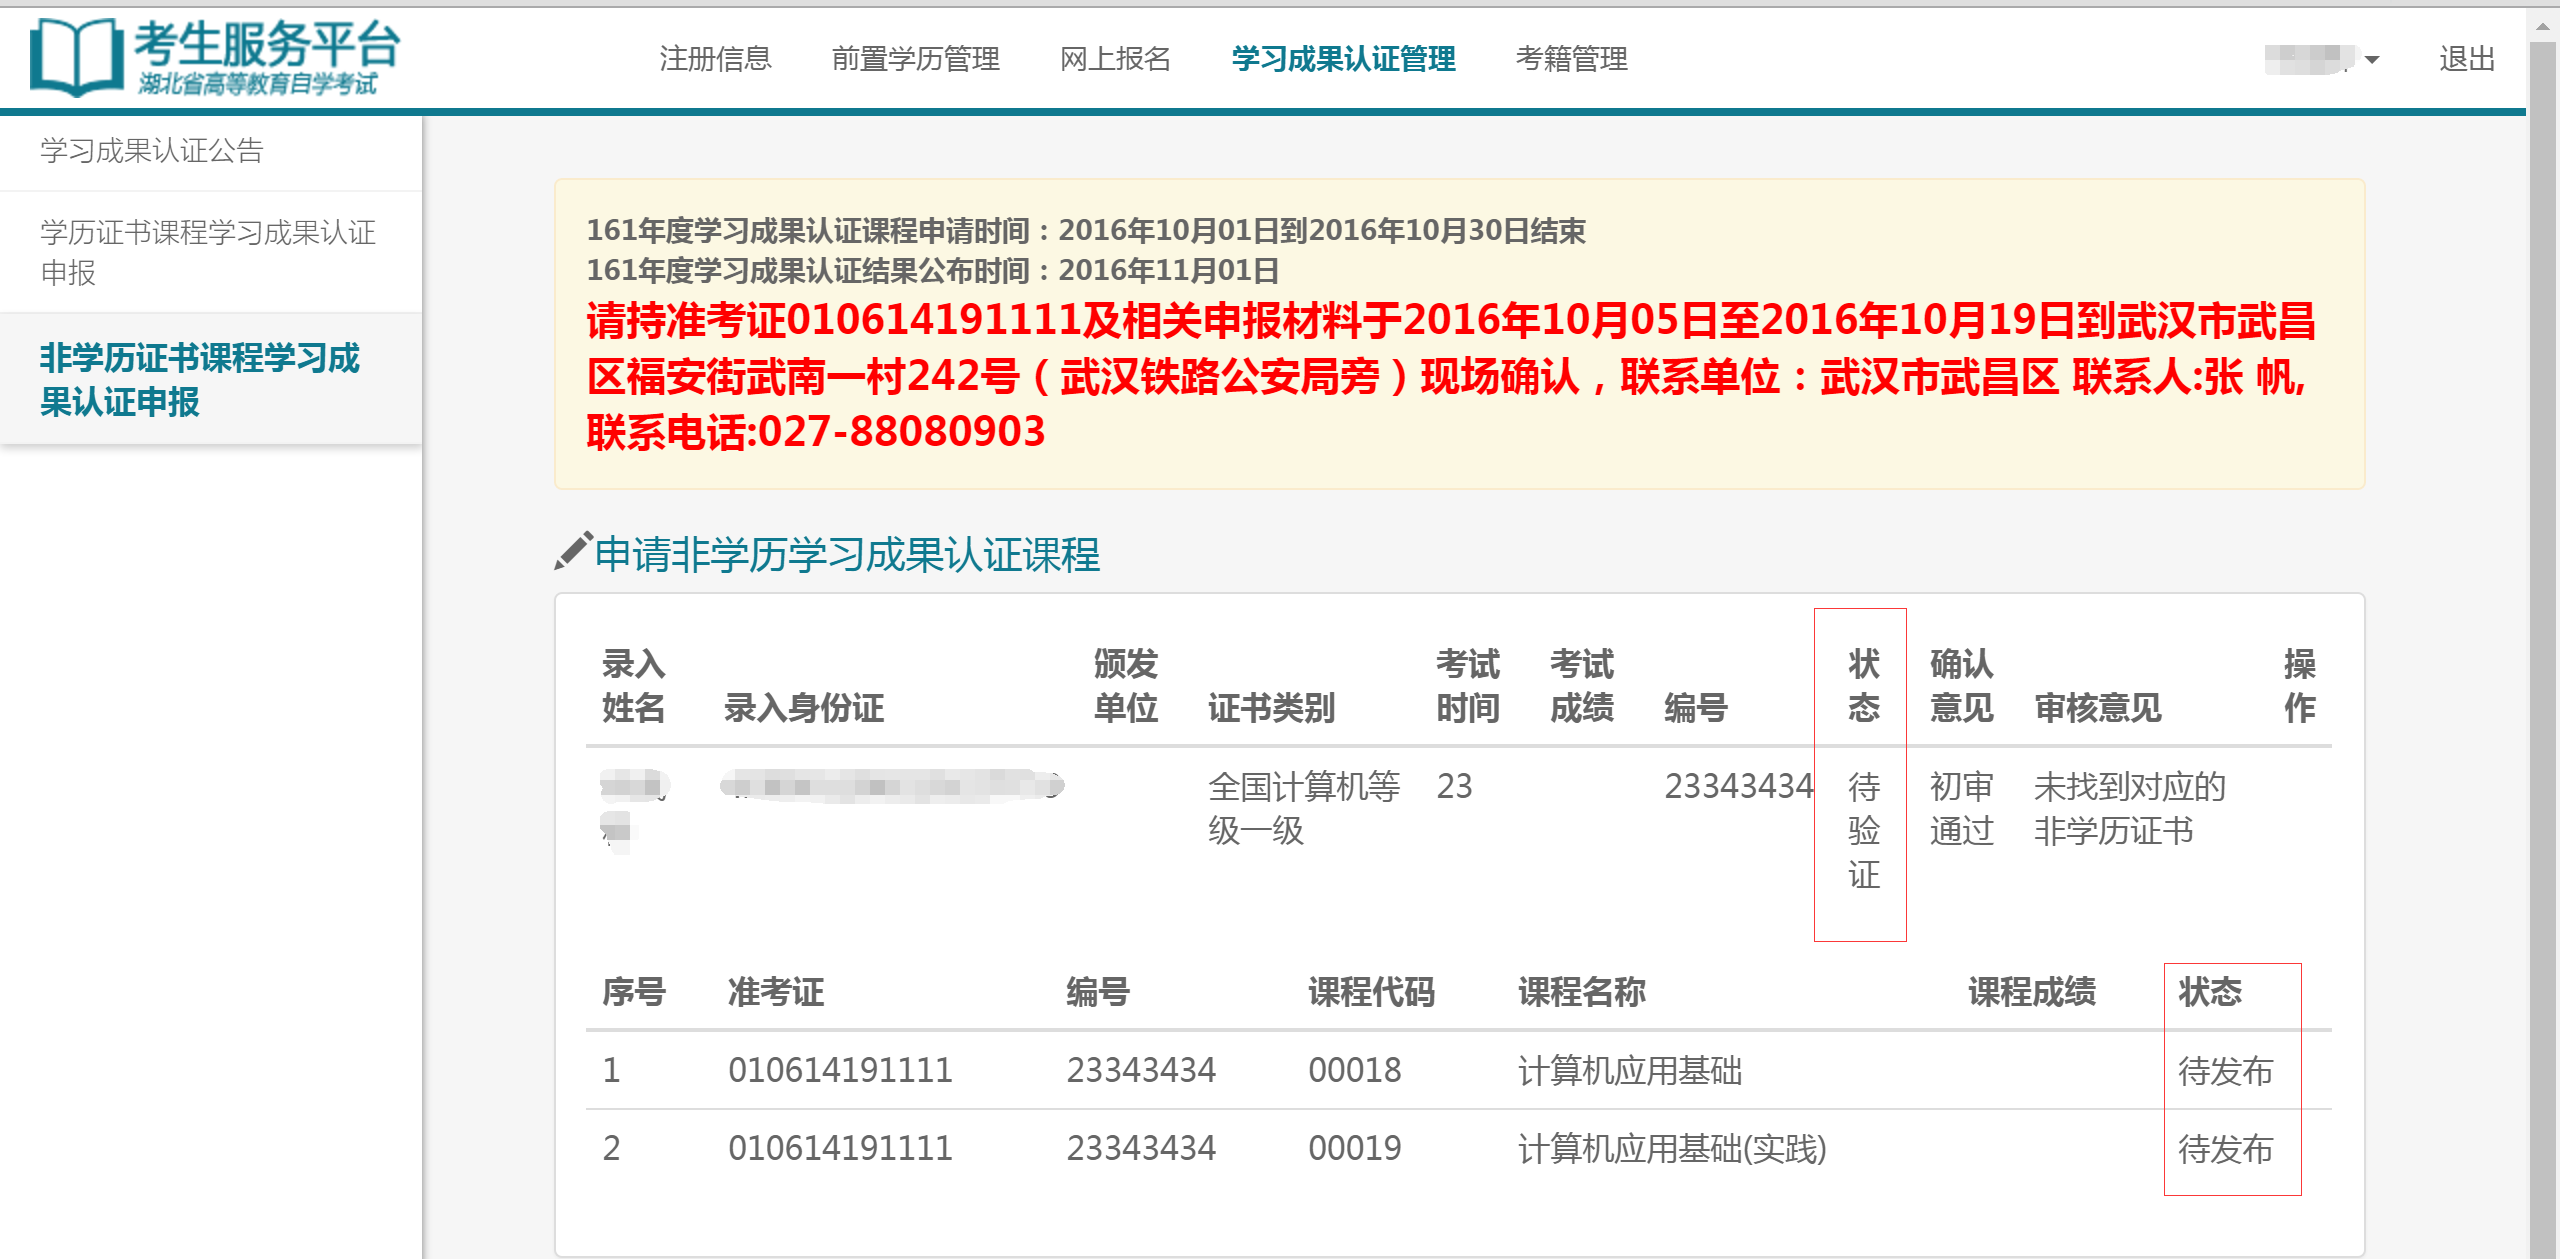Click the 退出 logout link

[x=2466, y=58]
